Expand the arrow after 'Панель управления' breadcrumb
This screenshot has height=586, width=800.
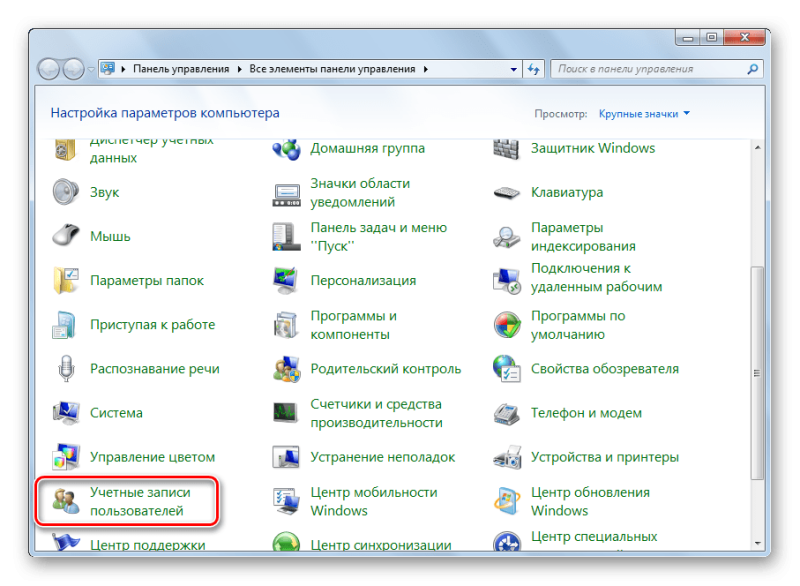tap(239, 69)
